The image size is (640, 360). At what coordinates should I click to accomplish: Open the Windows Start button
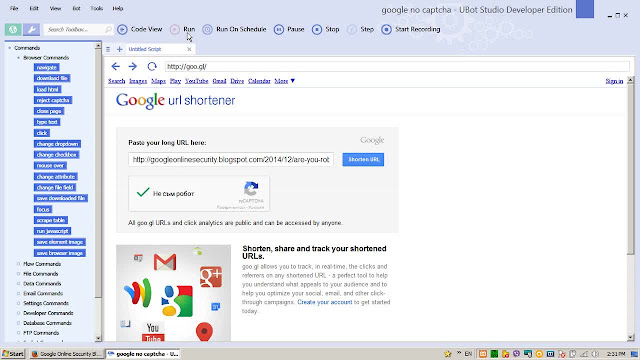pyautogui.click(x=13, y=354)
